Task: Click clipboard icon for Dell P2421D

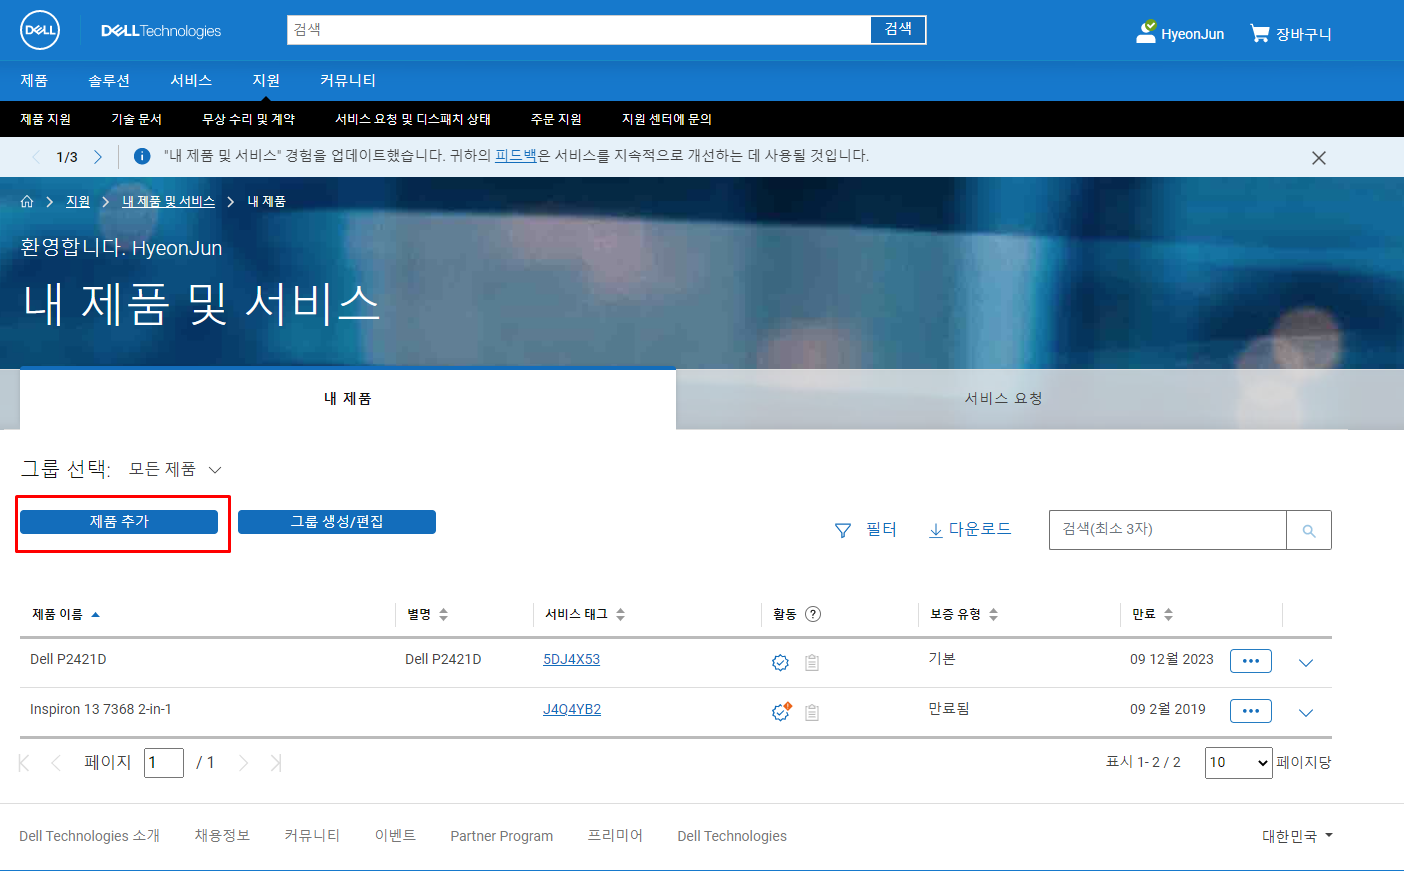Action: tap(812, 662)
